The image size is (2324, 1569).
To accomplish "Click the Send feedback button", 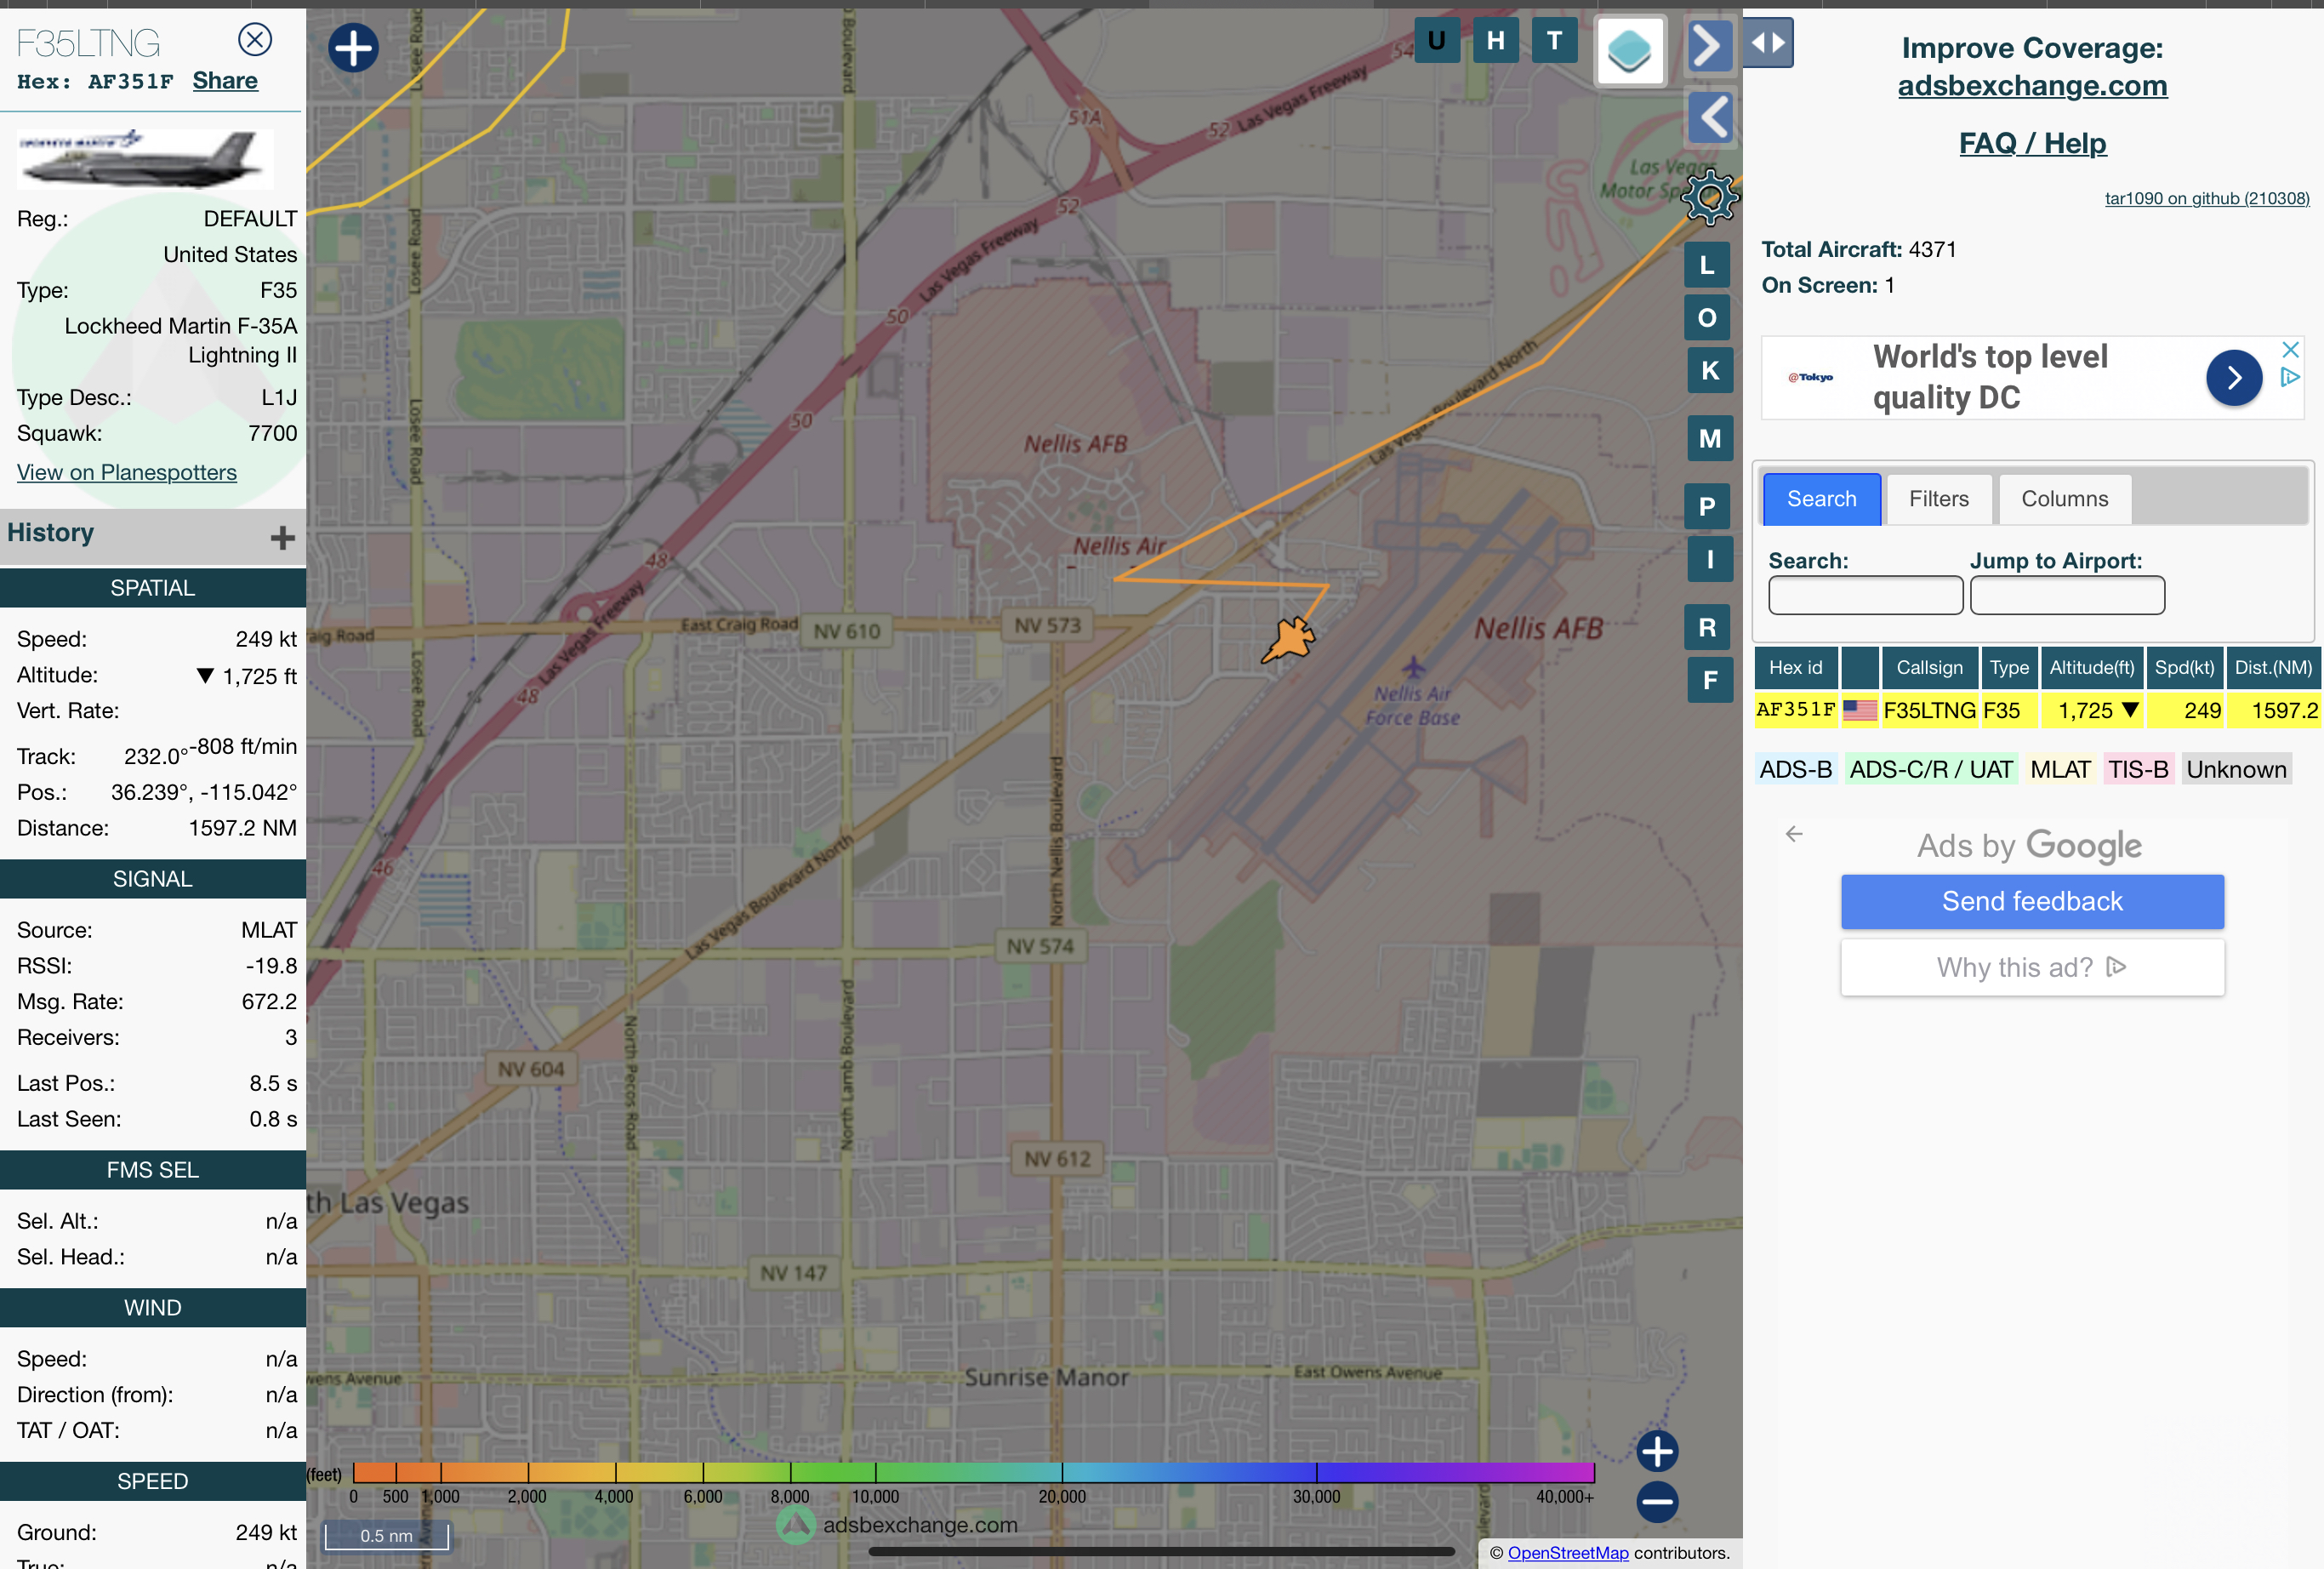I will point(2032,901).
